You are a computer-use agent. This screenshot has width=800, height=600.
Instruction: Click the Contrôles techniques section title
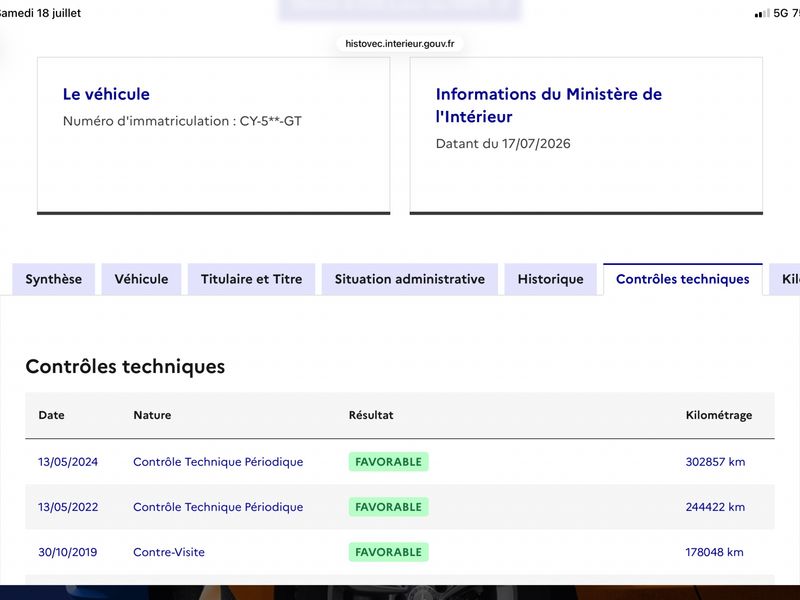tap(125, 366)
